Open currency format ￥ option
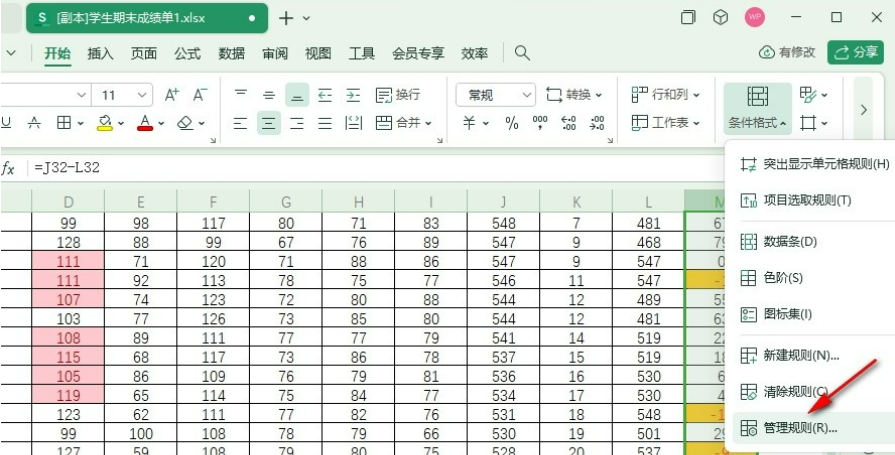The width and height of the screenshot is (895, 455). [470, 123]
